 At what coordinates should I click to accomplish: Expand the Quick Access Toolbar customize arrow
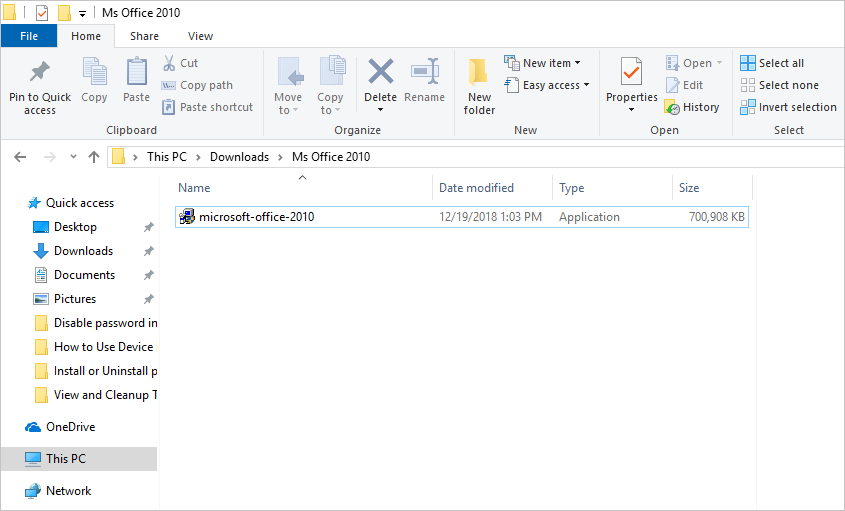point(82,13)
